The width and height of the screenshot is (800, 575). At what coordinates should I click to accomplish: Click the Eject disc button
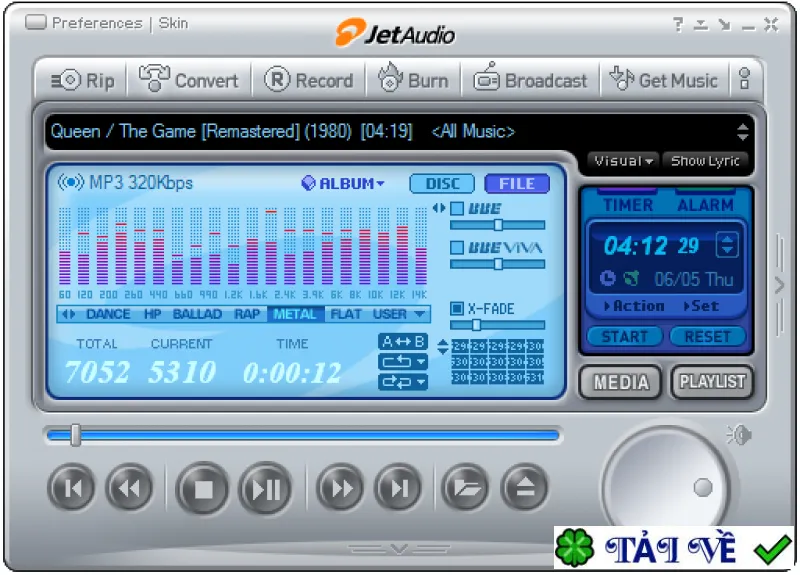(524, 487)
